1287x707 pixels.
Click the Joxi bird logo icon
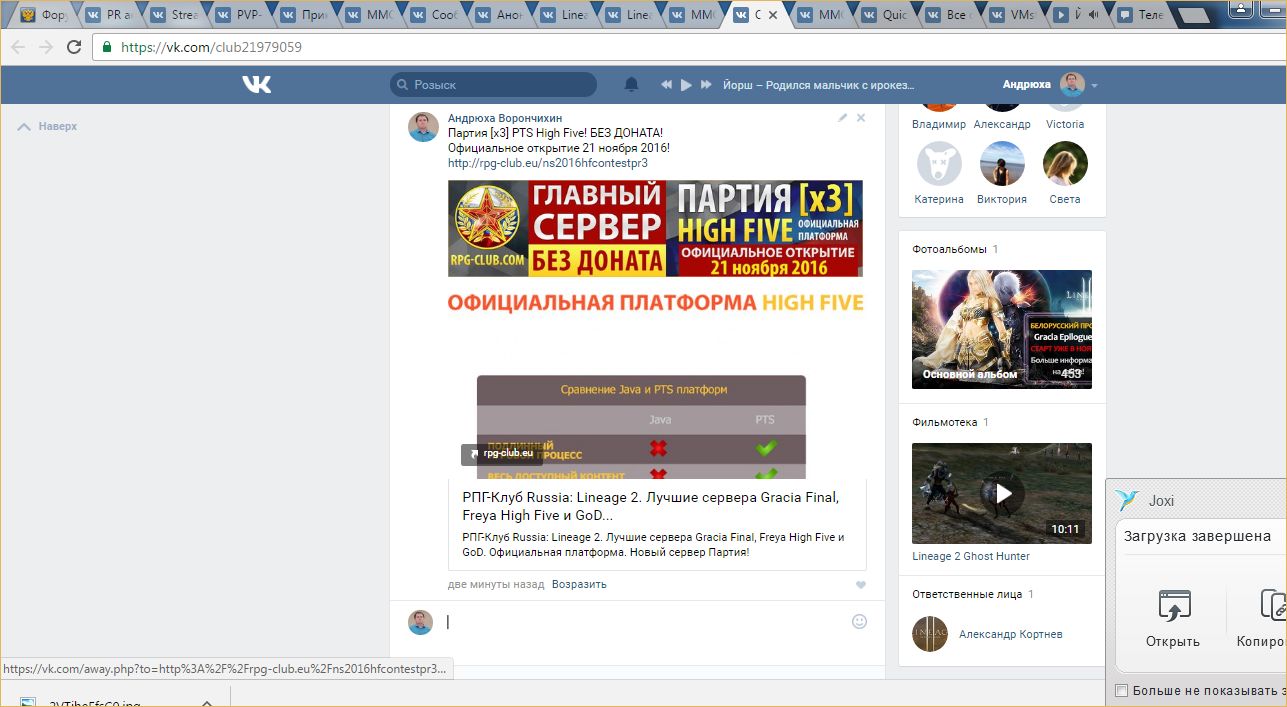click(1127, 501)
